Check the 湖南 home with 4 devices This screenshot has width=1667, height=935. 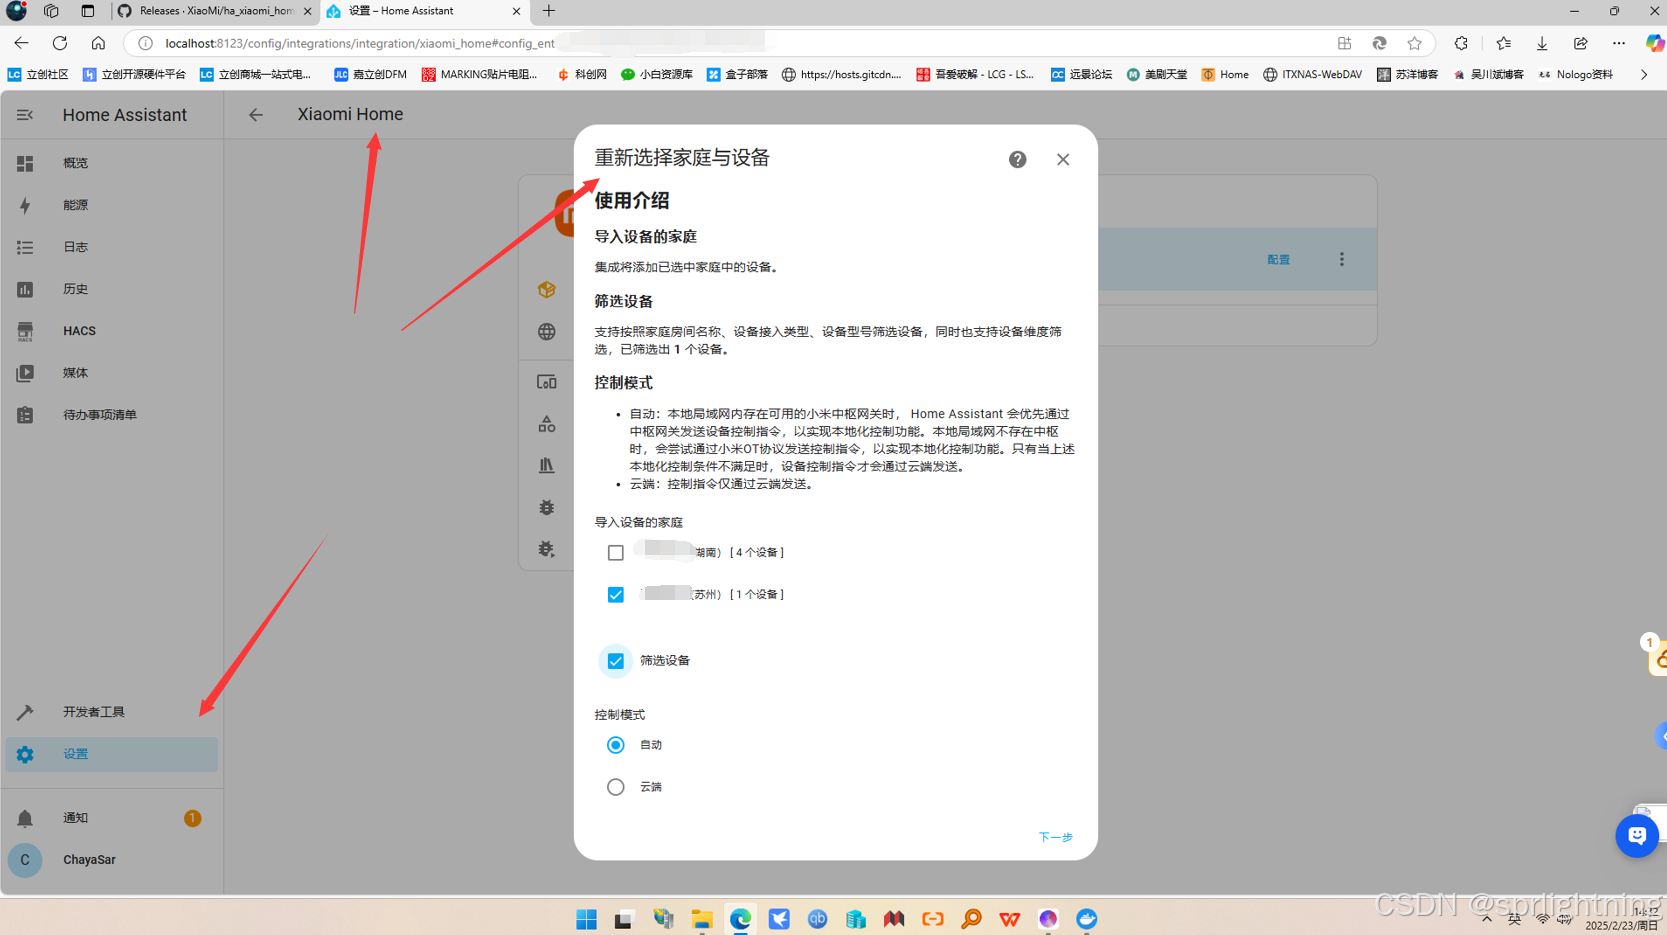coord(616,553)
